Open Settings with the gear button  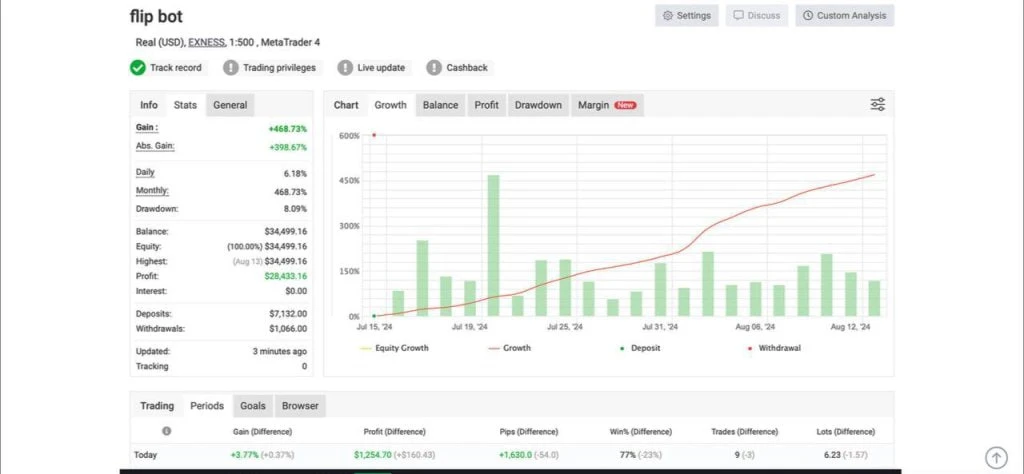pyautogui.click(x=685, y=16)
